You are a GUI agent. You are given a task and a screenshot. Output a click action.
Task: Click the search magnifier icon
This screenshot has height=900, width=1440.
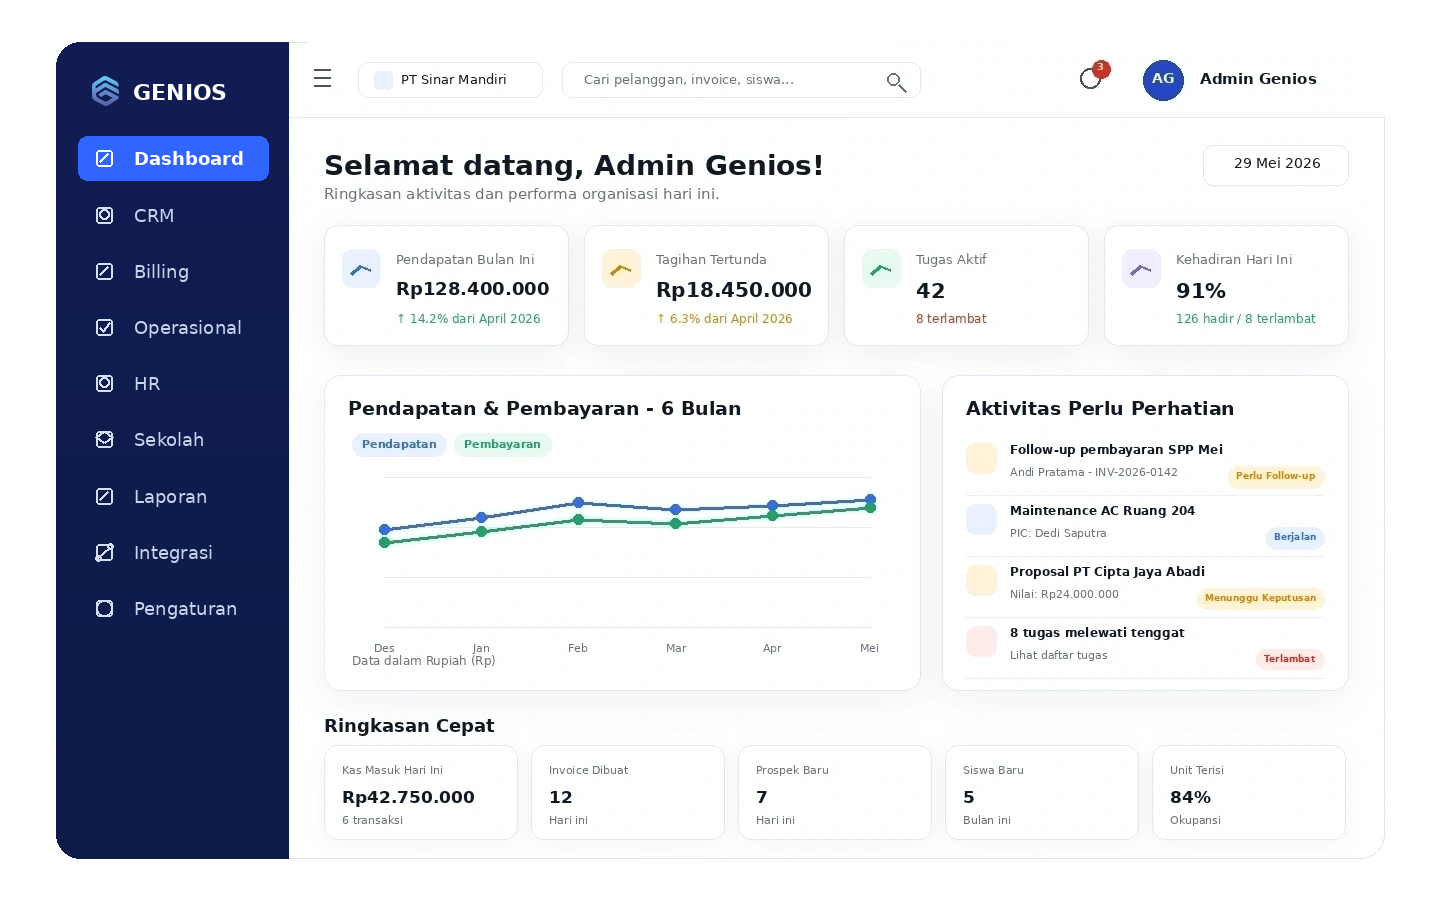click(x=896, y=82)
